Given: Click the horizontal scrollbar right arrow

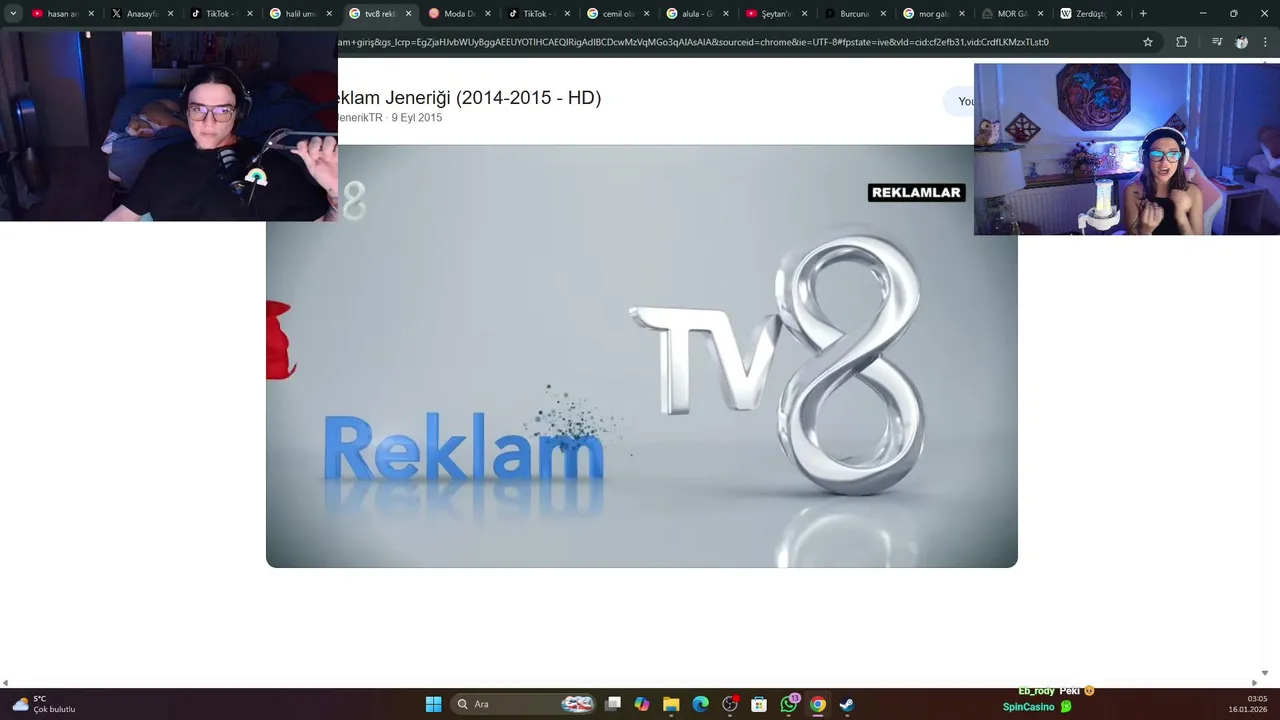Looking at the screenshot, I should coord(1254,683).
